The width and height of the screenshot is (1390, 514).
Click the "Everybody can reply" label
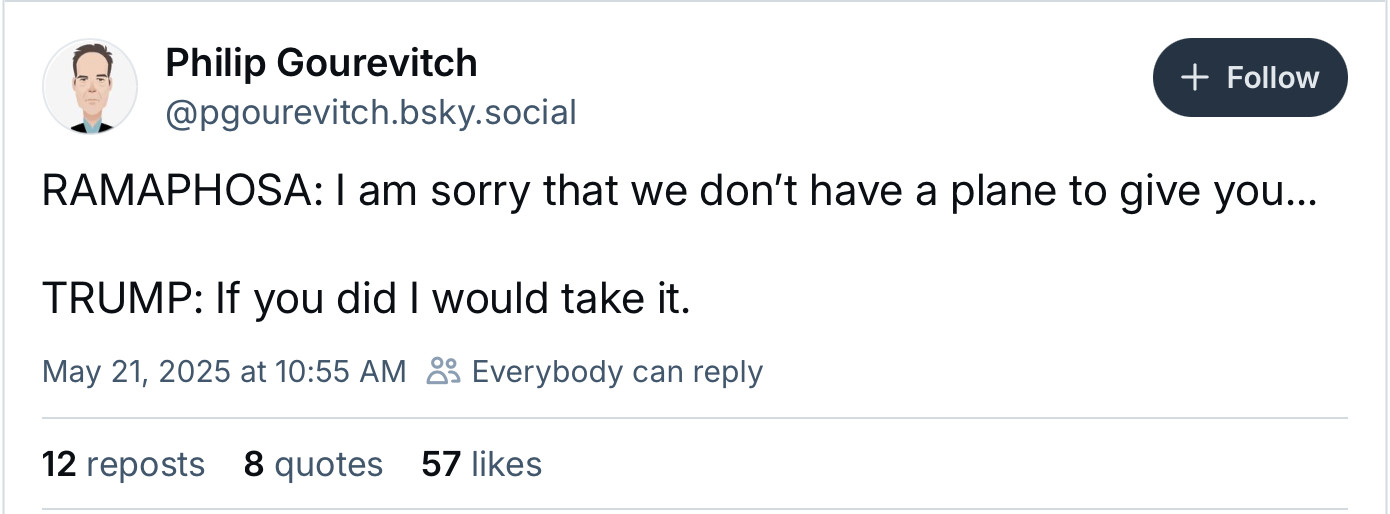(x=617, y=372)
